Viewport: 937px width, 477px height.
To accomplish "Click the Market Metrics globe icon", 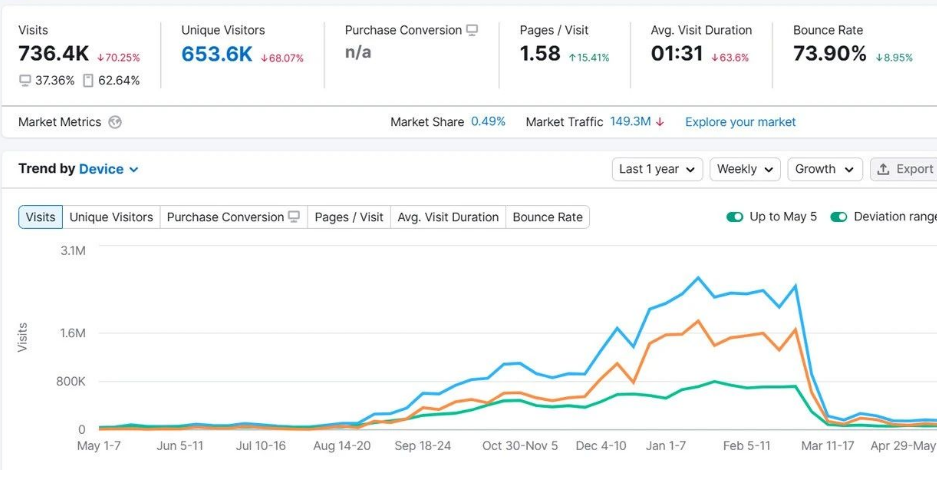I will 115,122.
